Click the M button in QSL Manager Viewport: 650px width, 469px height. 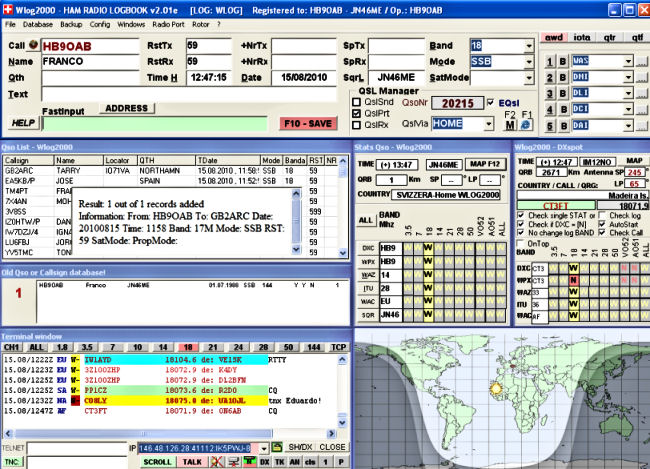pyautogui.click(x=509, y=125)
